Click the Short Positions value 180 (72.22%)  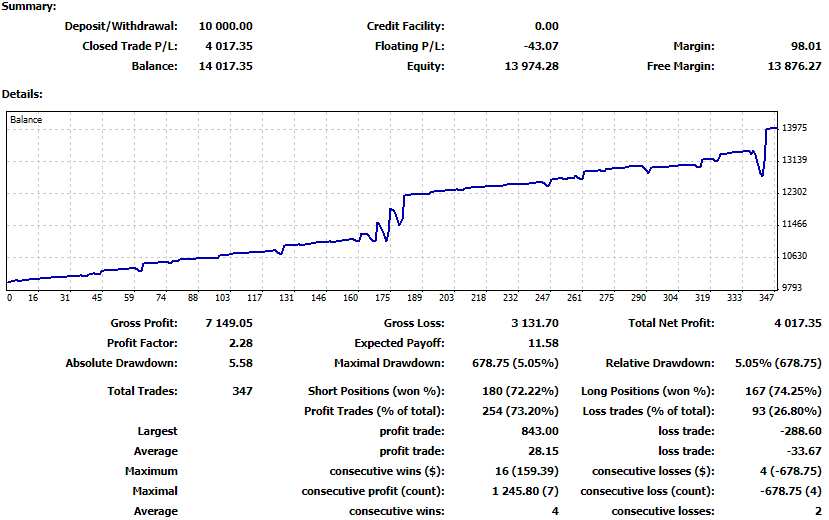click(x=520, y=391)
